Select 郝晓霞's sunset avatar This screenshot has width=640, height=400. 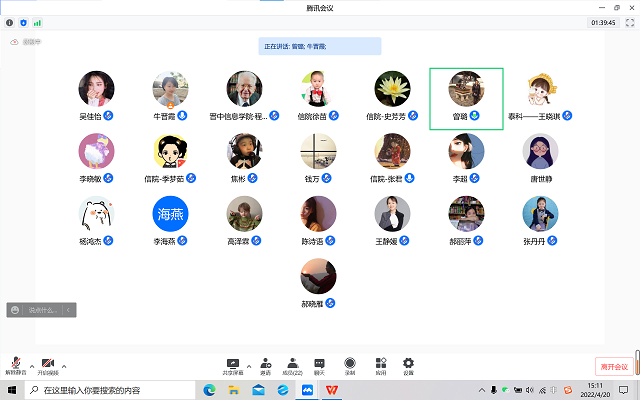pyautogui.click(x=318, y=276)
